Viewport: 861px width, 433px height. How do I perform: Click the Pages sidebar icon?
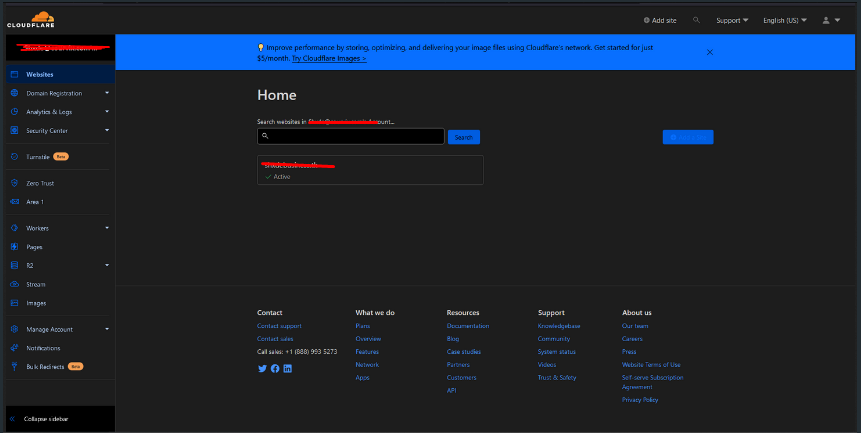(x=15, y=247)
